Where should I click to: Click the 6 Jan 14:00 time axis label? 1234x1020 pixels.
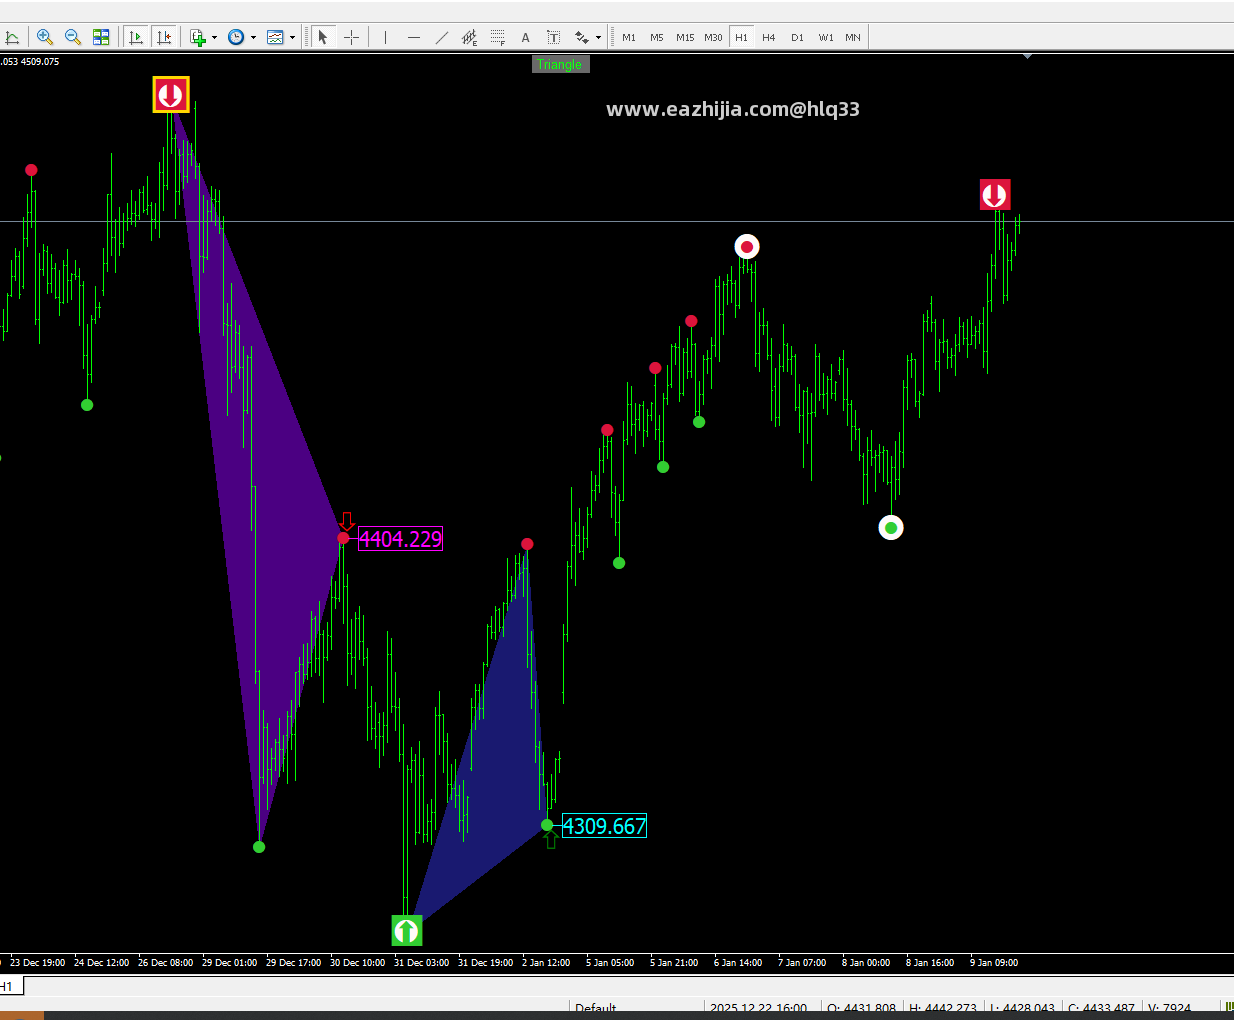pyautogui.click(x=738, y=963)
